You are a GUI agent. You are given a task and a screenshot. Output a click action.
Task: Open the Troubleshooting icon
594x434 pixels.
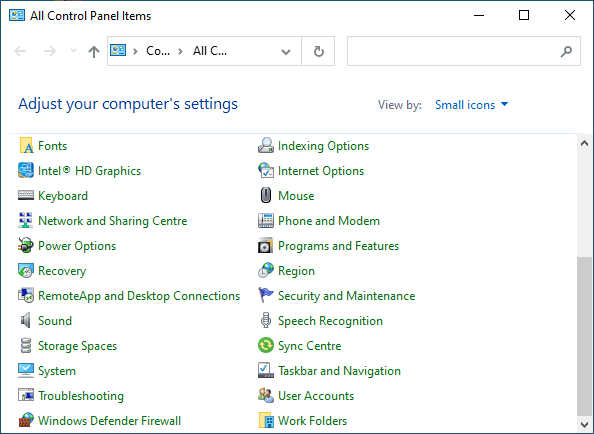[26, 396]
